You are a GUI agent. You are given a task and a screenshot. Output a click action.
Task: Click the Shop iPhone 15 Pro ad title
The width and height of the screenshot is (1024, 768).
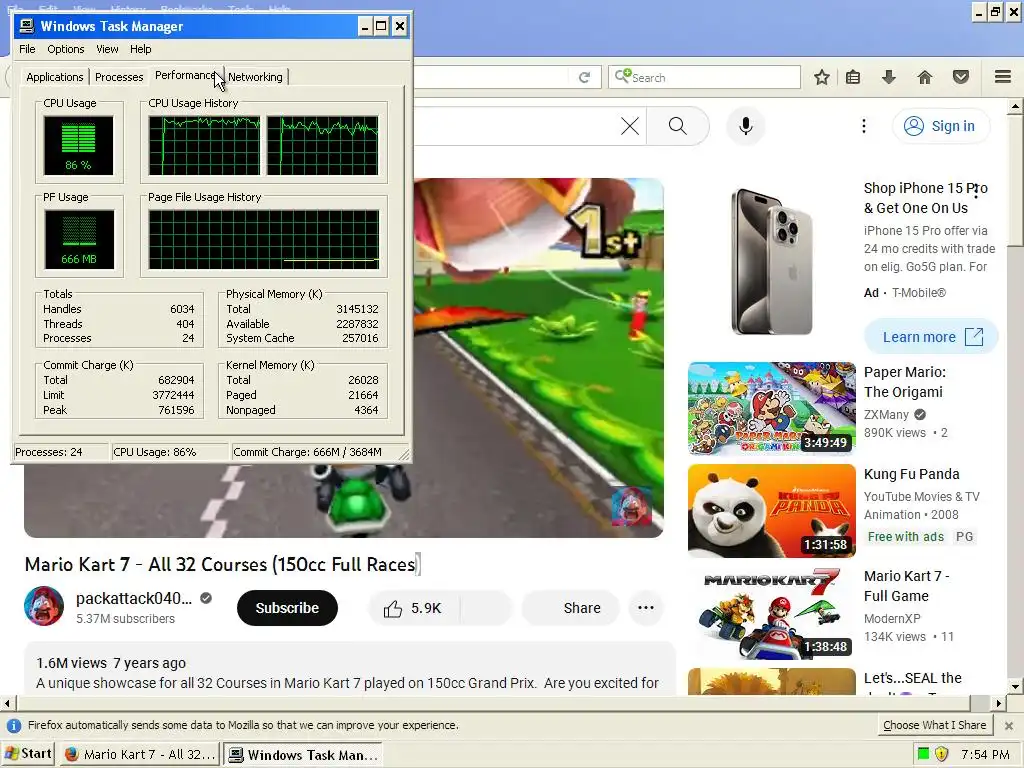point(925,198)
